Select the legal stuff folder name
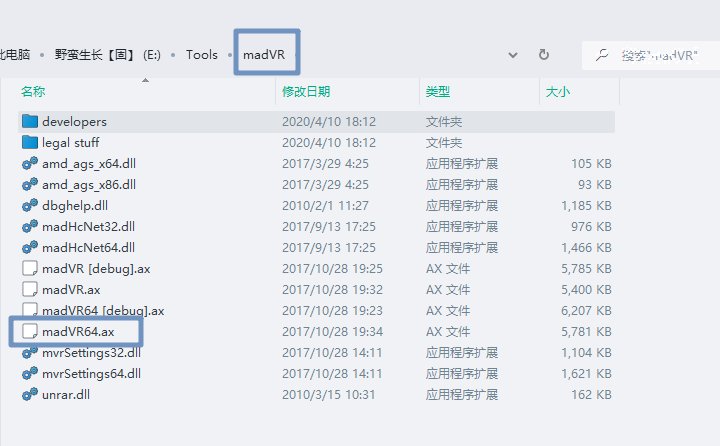 point(71,143)
